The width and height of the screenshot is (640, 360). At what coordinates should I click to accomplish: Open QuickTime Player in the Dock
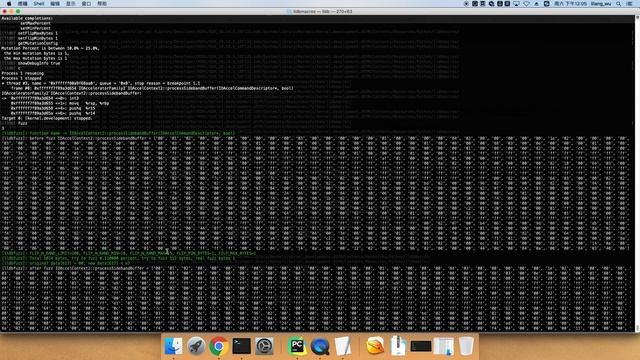(320, 346)
